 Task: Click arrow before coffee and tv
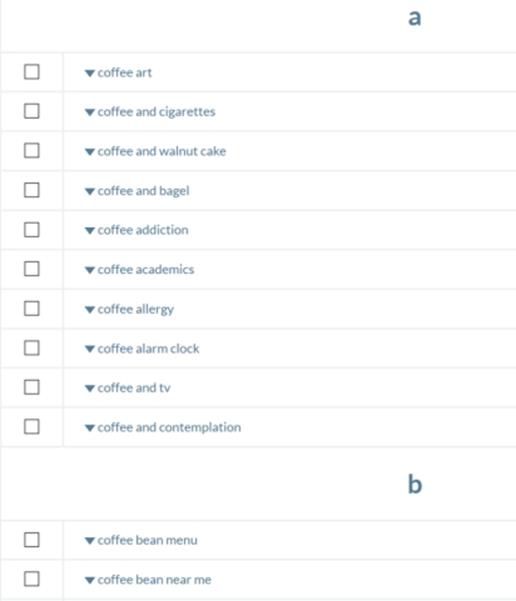pyautogui.click(x=90, y=388)
